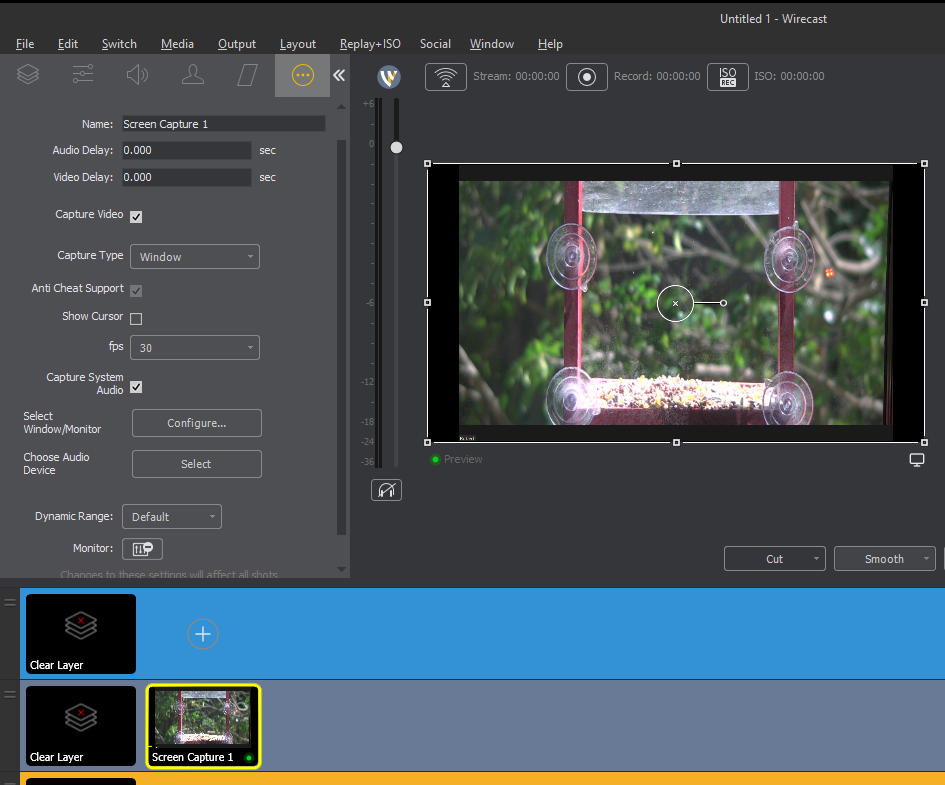The width and height of the screenshot is (945, 785).
Task: Open the person silhouette tab icon
Action: pyautogui.click(x=192, y=75)
